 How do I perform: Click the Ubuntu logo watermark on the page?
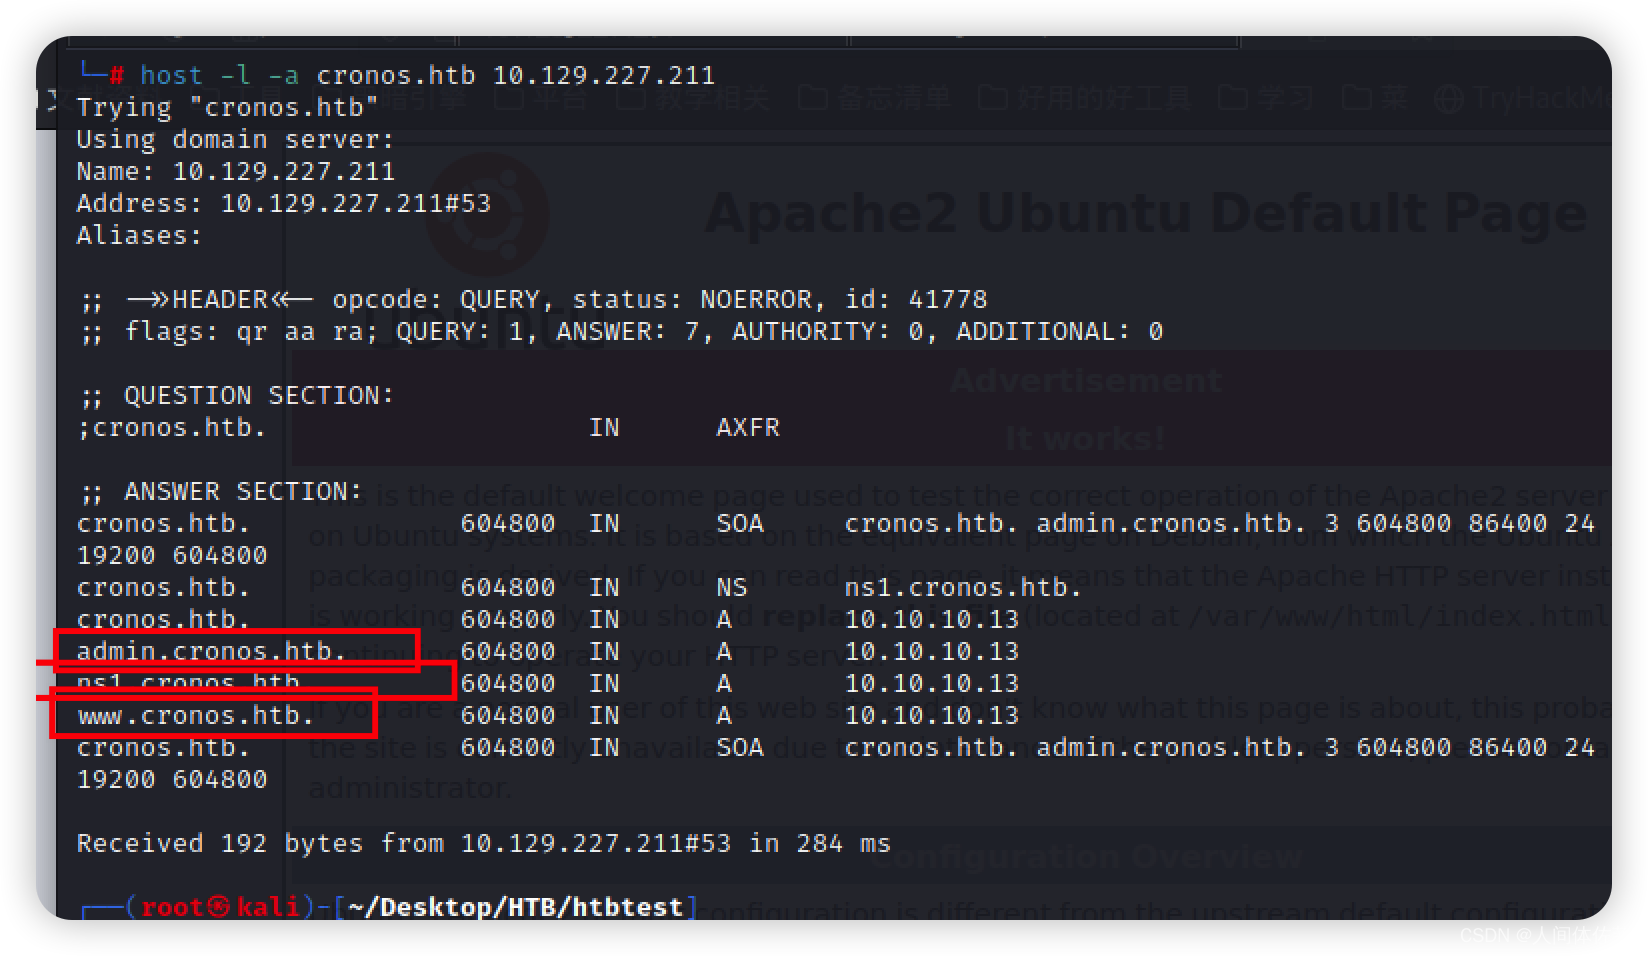pos(484,212)
